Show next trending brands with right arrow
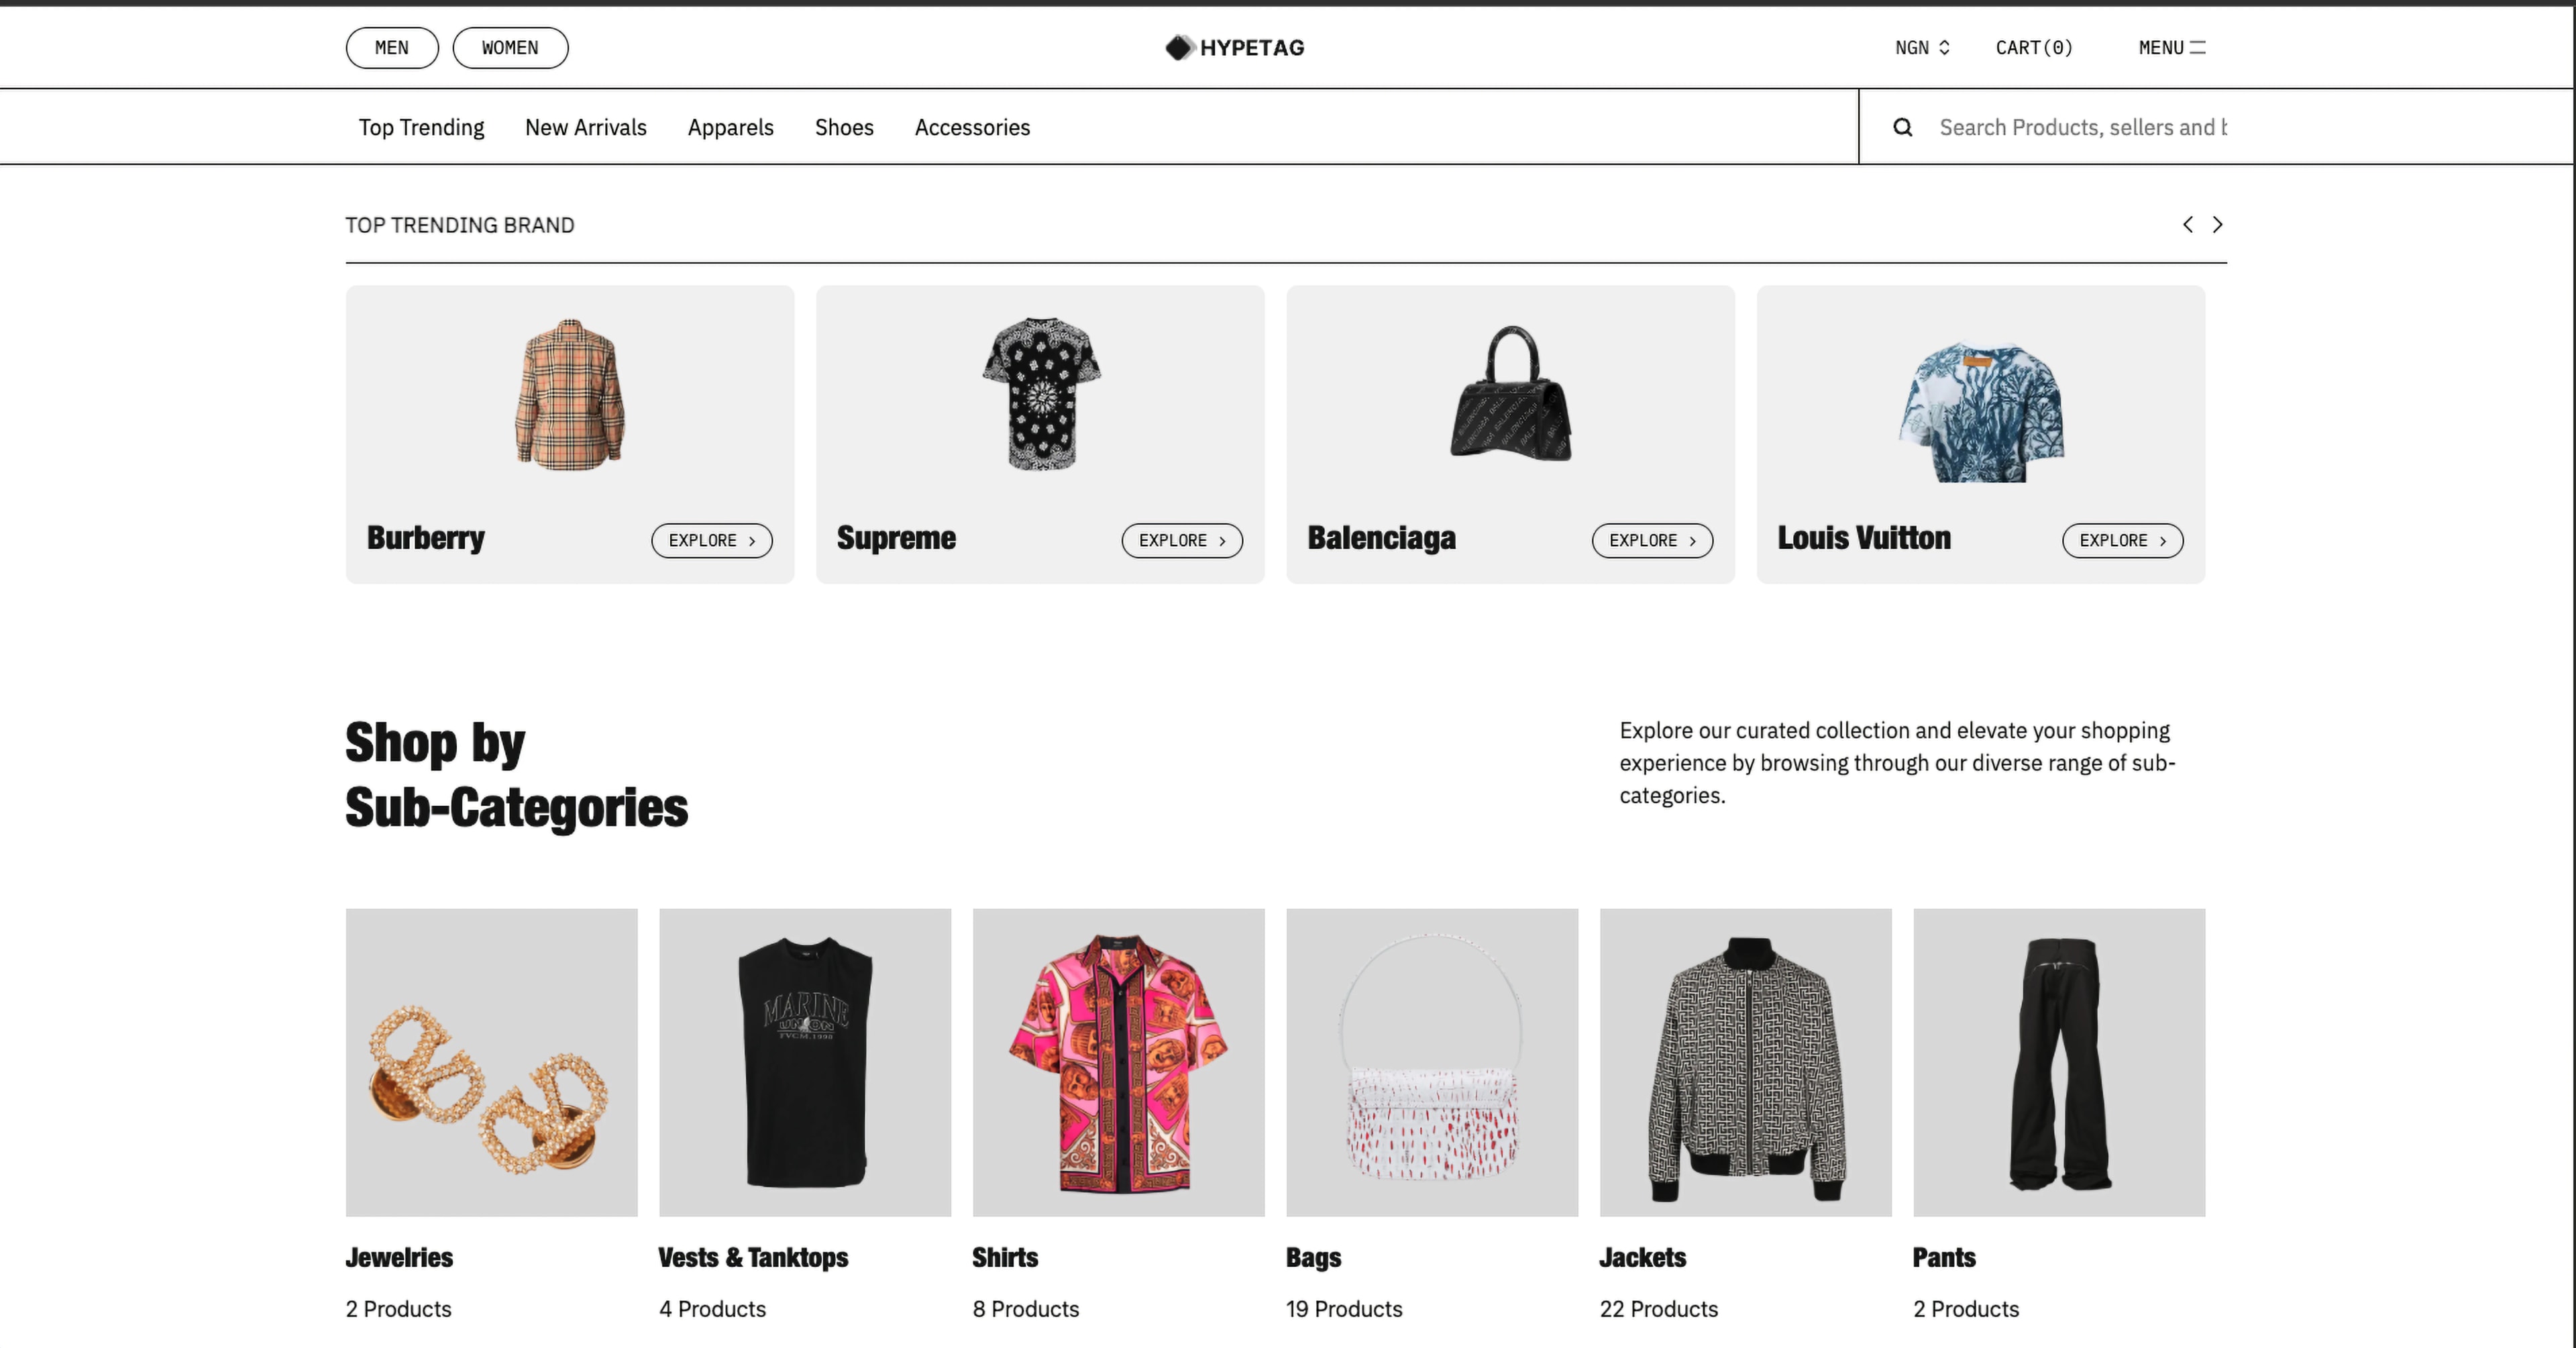2576x1348 pixels. [x=2217, y=225]
